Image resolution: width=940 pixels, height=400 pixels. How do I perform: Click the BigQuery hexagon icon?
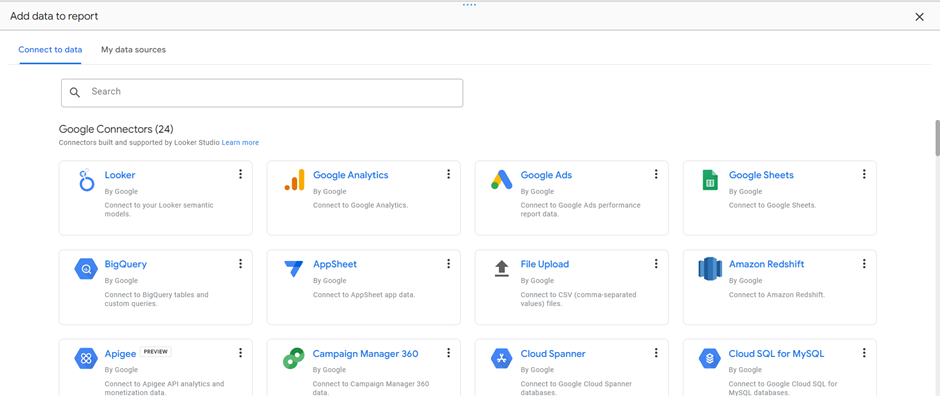pos(86,270)
